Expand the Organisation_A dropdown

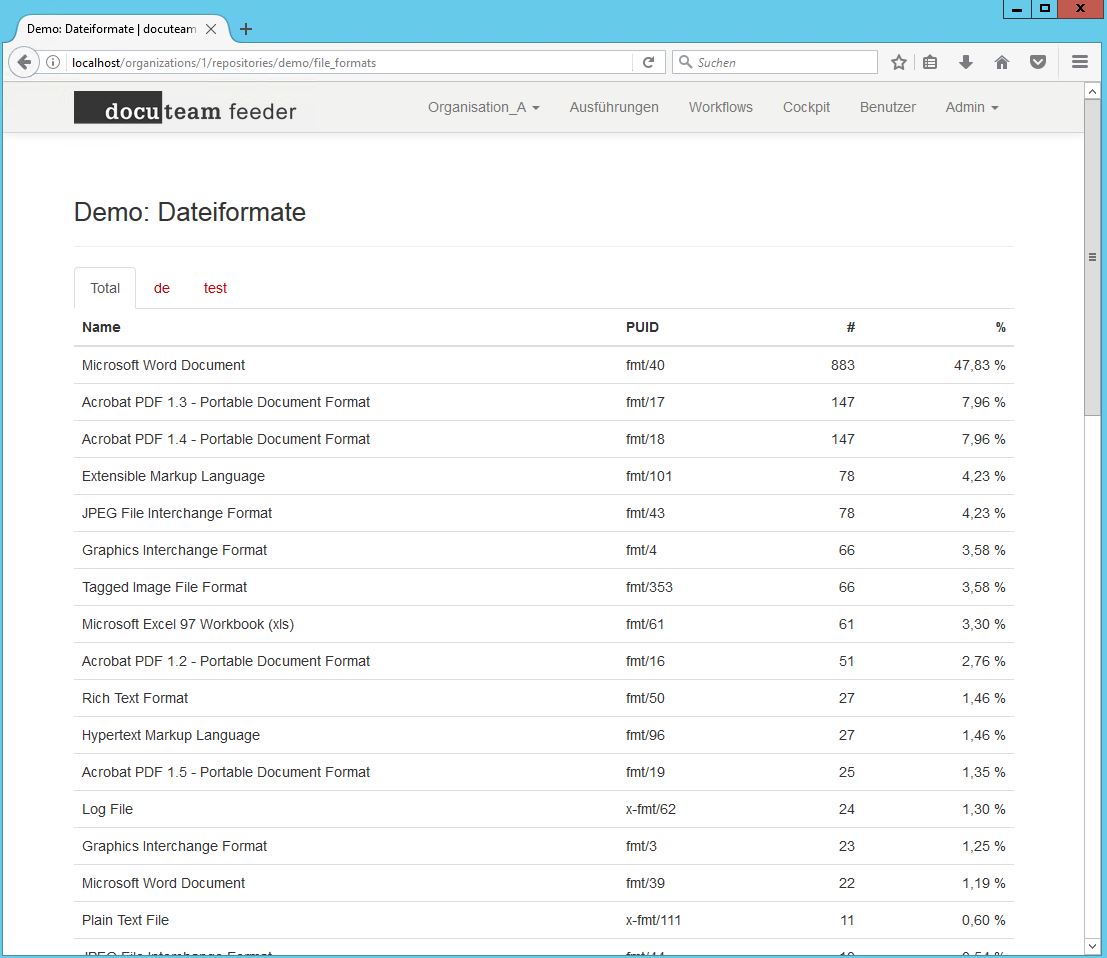coord(483,107)
